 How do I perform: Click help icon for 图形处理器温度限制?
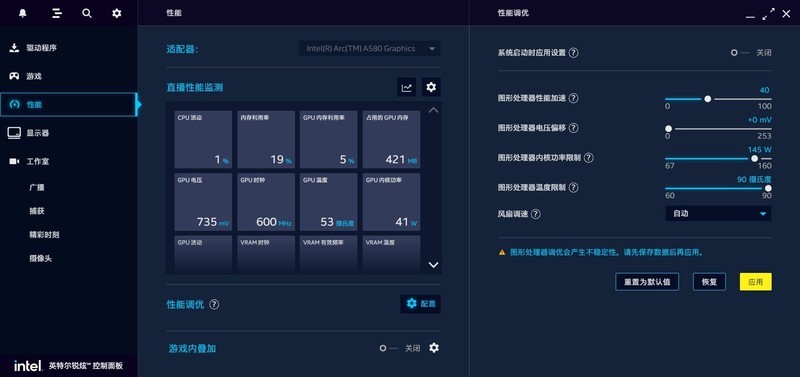point(573,187)
